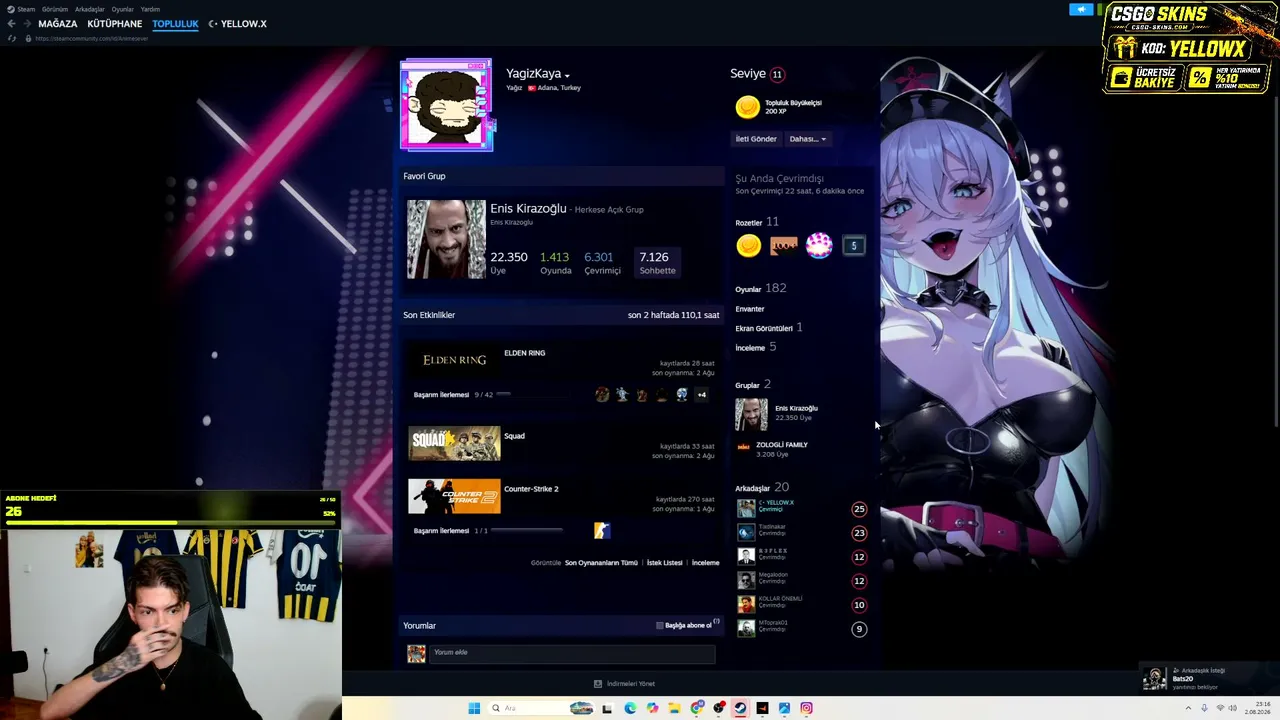Viewport: 1280px width, 720px height.
Task: Open the YELLOW.X profile tab
Action: click(237, 24)
